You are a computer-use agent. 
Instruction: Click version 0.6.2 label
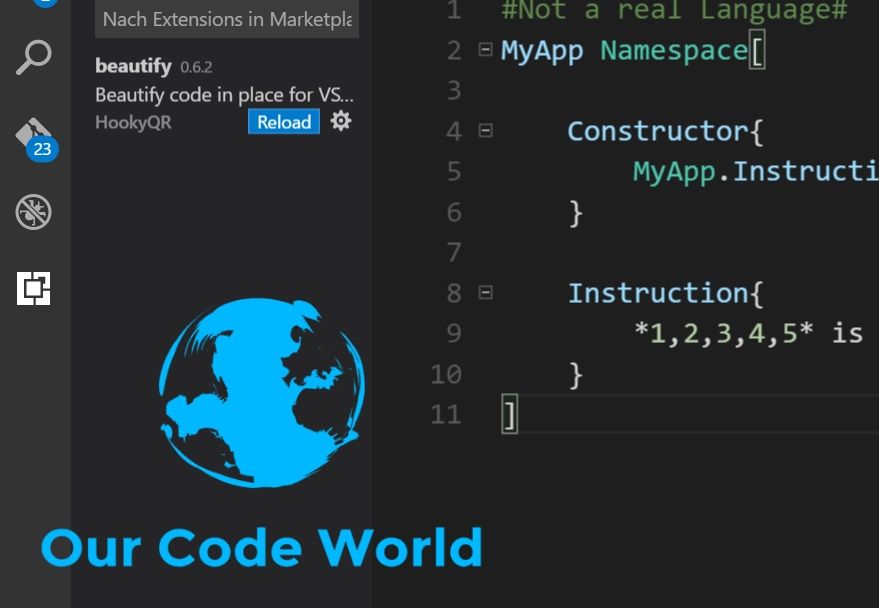click(196, 67)
